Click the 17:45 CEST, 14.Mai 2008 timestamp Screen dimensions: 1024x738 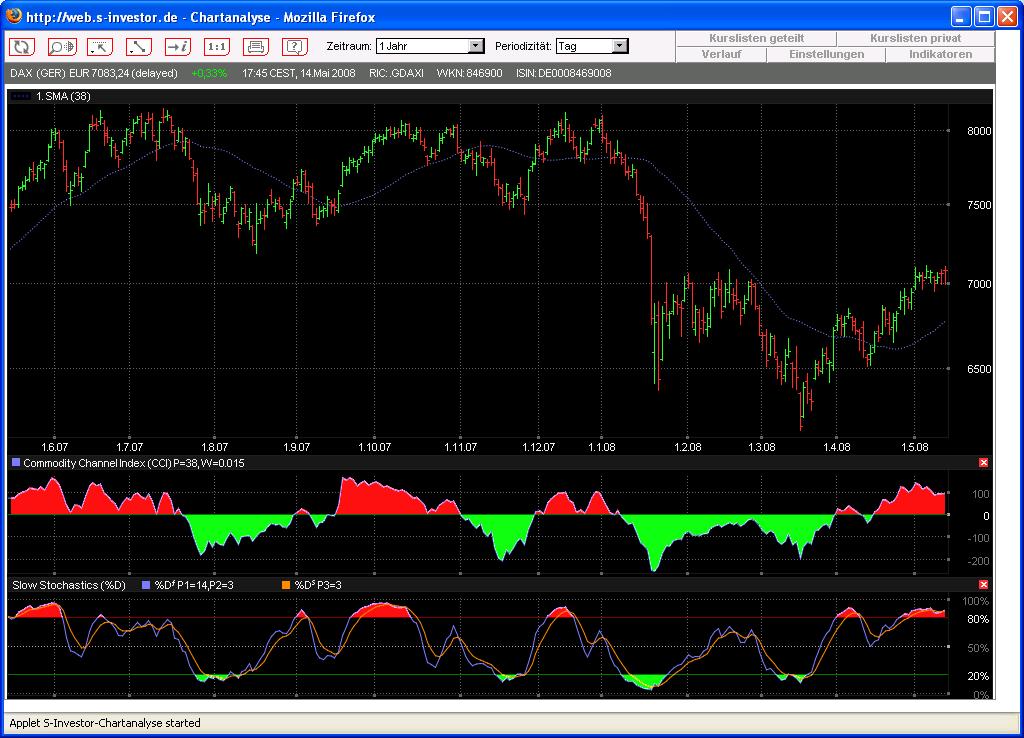pos(298,73)
